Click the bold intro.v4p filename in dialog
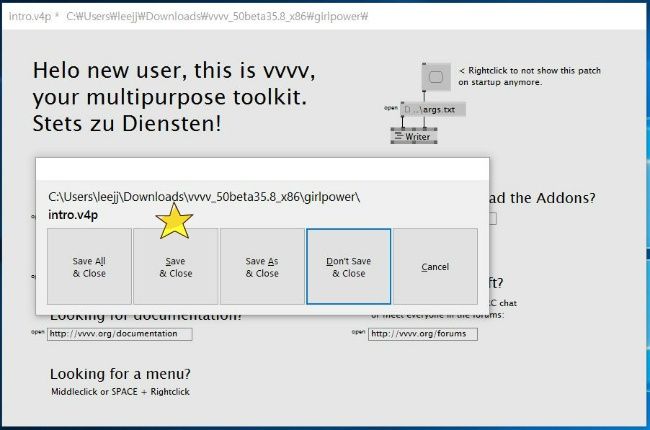Image resolution: width=650 pixels, height=430 pixels. tap(73, 215)
